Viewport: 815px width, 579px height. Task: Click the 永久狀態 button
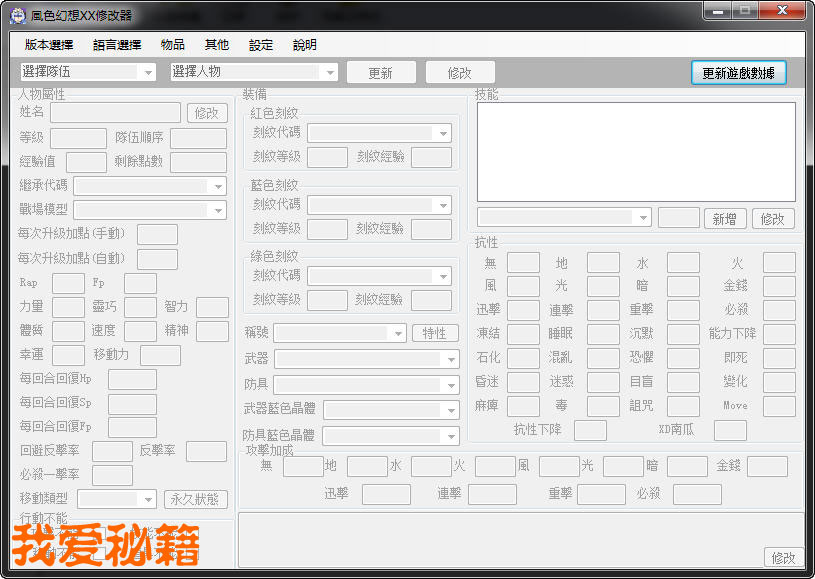pos(195,499)
